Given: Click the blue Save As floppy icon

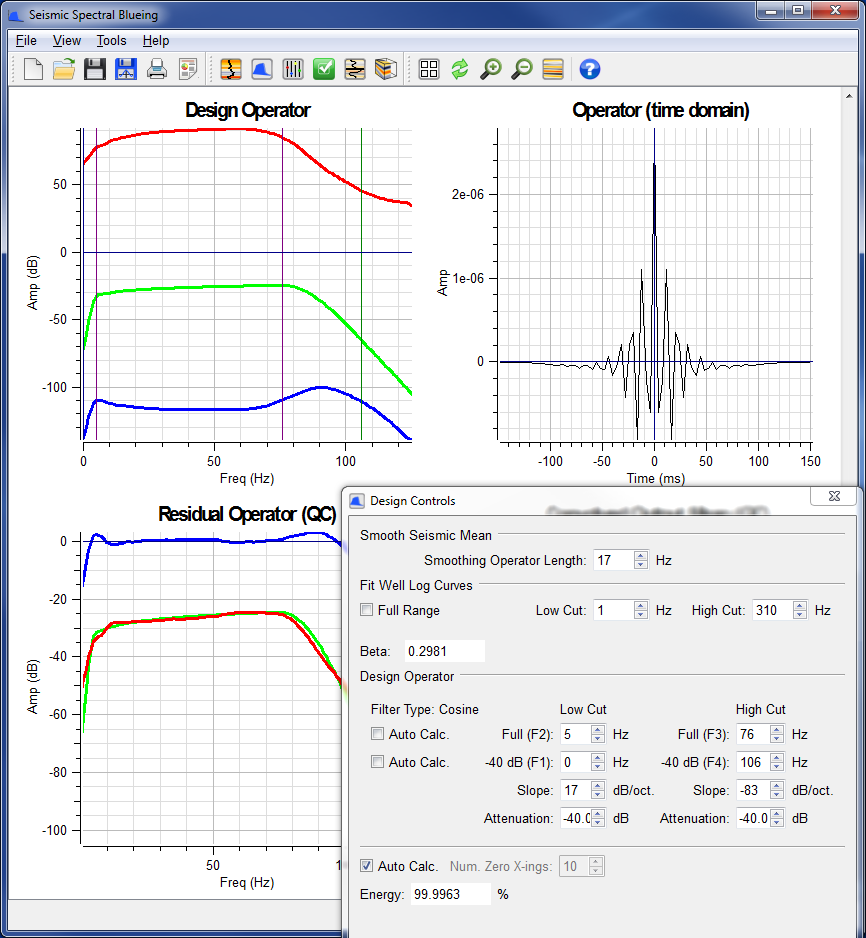Looking at the screenshot, I should (x=126, y=69).
